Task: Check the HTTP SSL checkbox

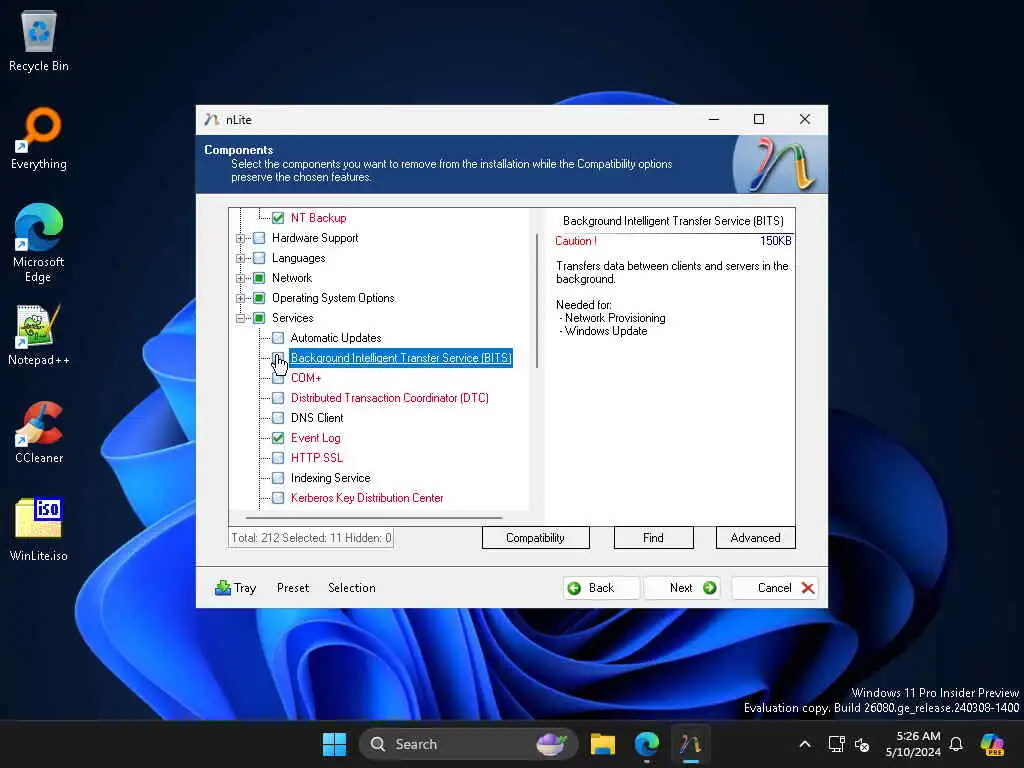Action: click(x=278, y=458)
